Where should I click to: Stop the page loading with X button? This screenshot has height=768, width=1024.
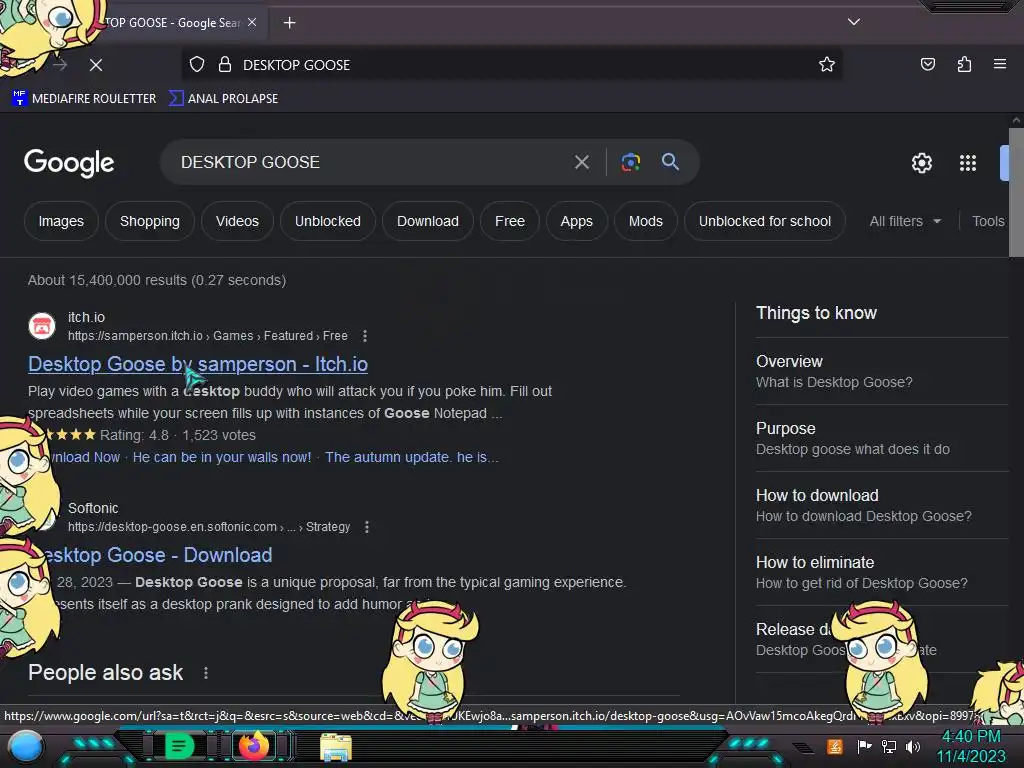[x=96, y=65]
